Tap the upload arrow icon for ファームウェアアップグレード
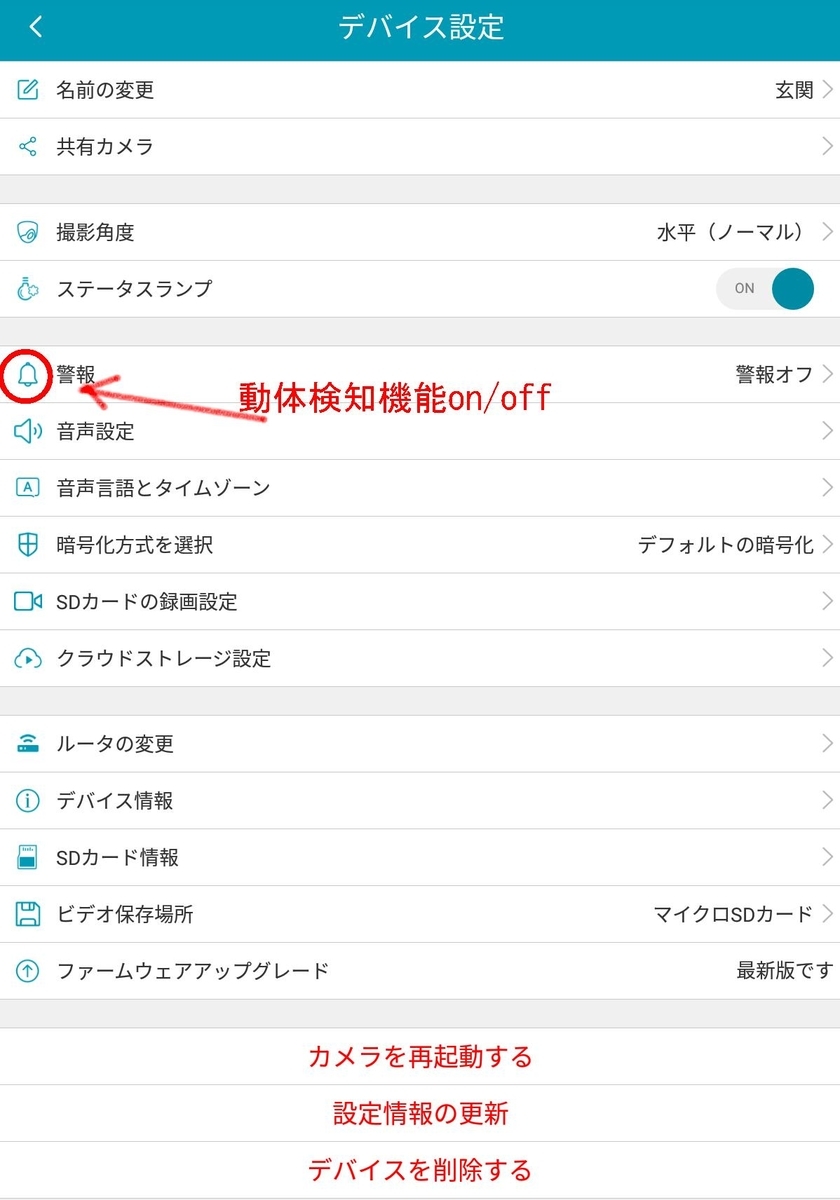This screenshot has width=840, height=1200. tap(28, 971)
